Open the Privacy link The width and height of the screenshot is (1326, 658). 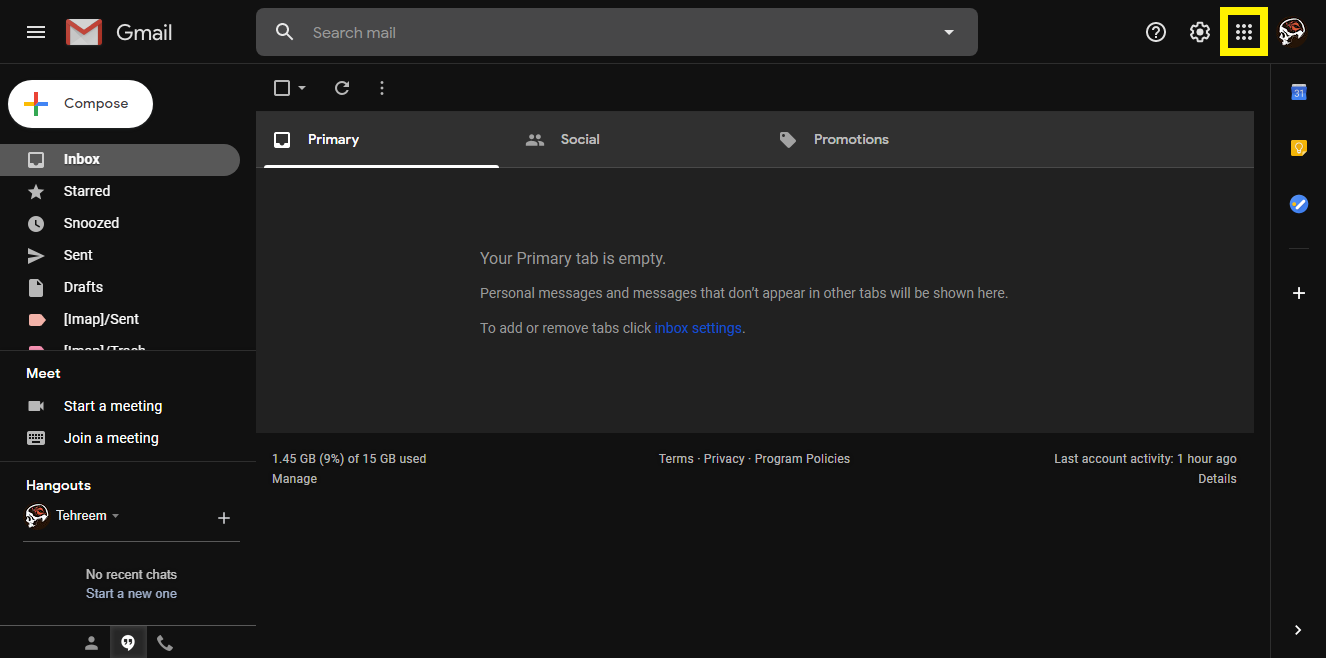pyautogui.click(x=724, y=459)
